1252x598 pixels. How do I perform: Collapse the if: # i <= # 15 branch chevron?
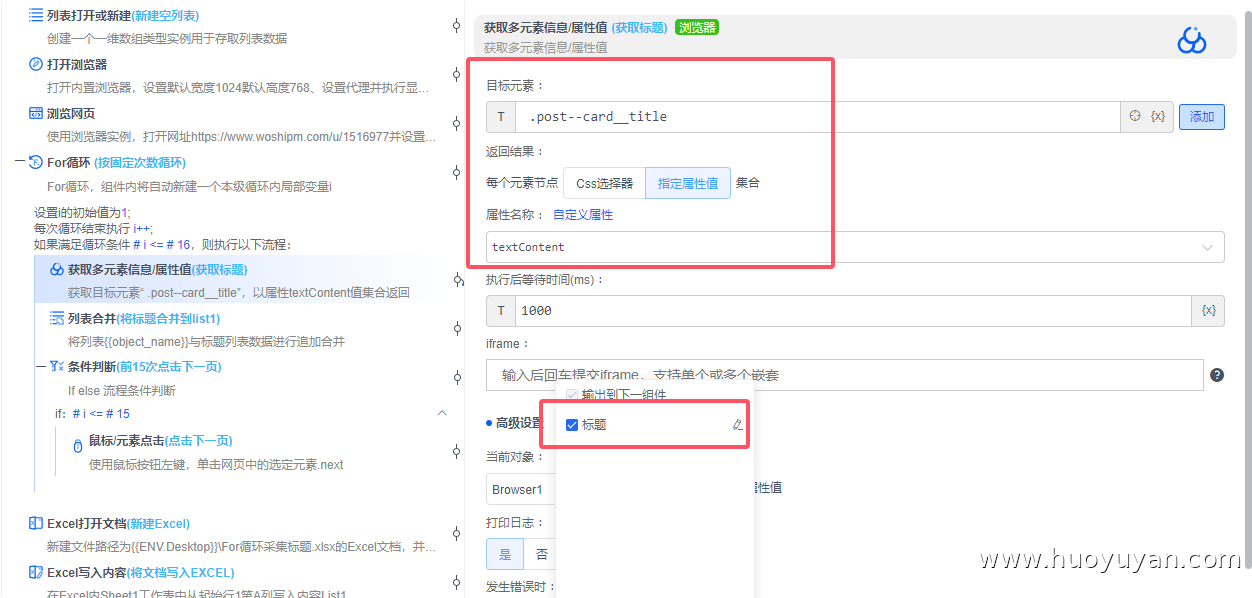(x=442, y=413)
